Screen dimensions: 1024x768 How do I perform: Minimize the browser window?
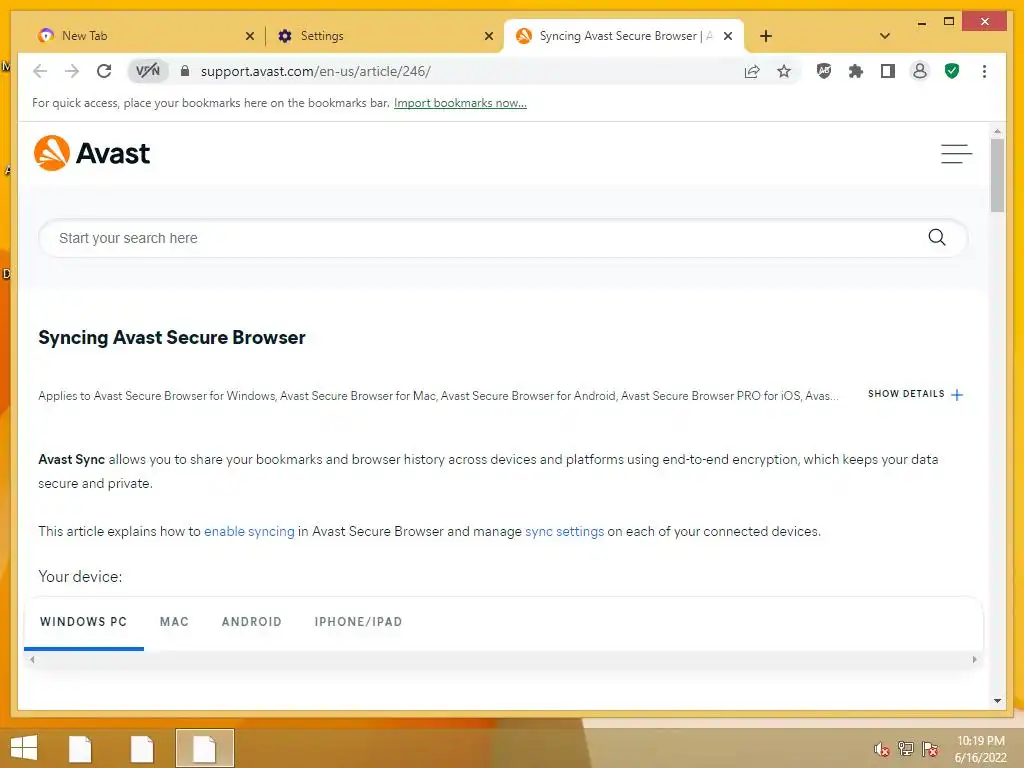point(921,22)
